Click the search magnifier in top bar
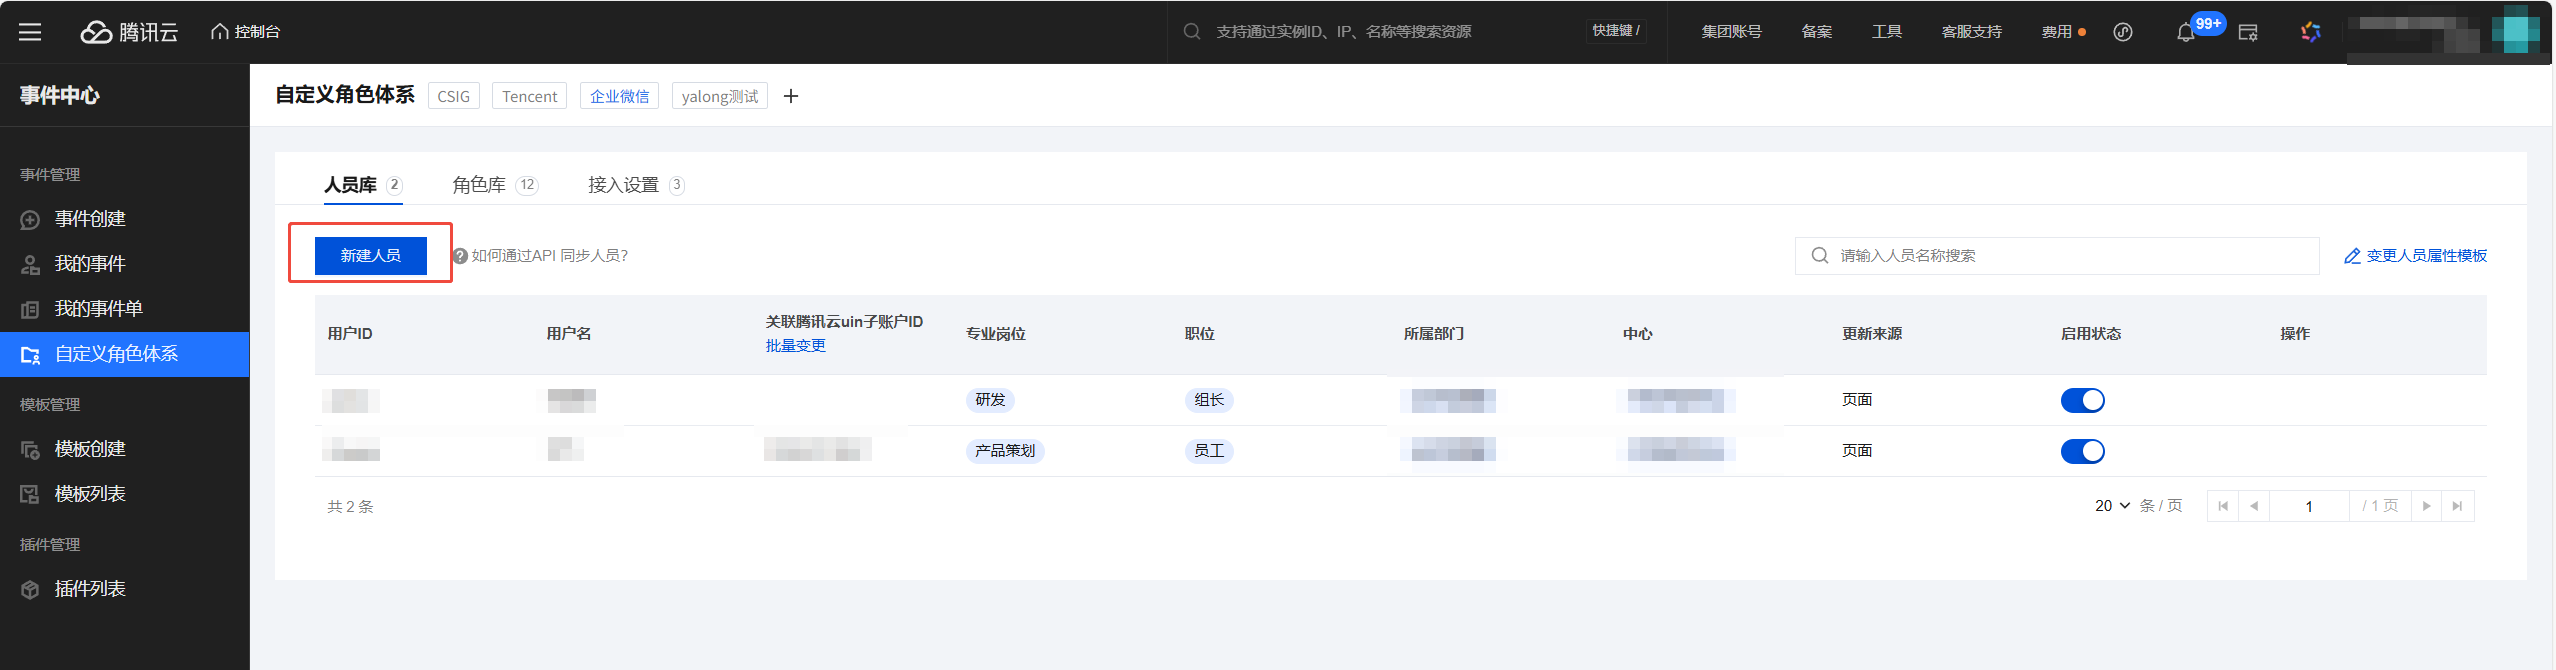This screenshot has width=2556, height=670. (1192, 32)
